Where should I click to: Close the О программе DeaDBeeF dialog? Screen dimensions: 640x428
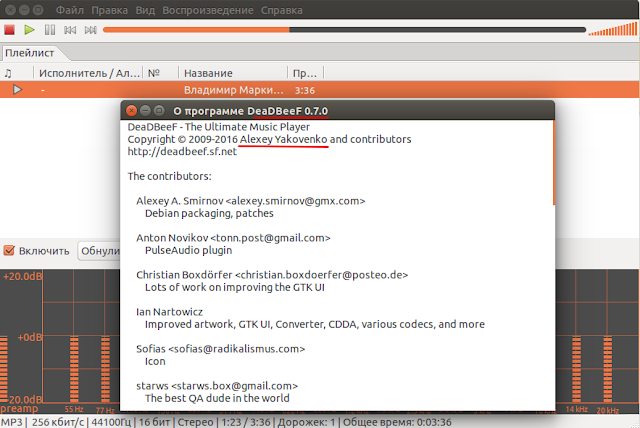tap(131, 111)
